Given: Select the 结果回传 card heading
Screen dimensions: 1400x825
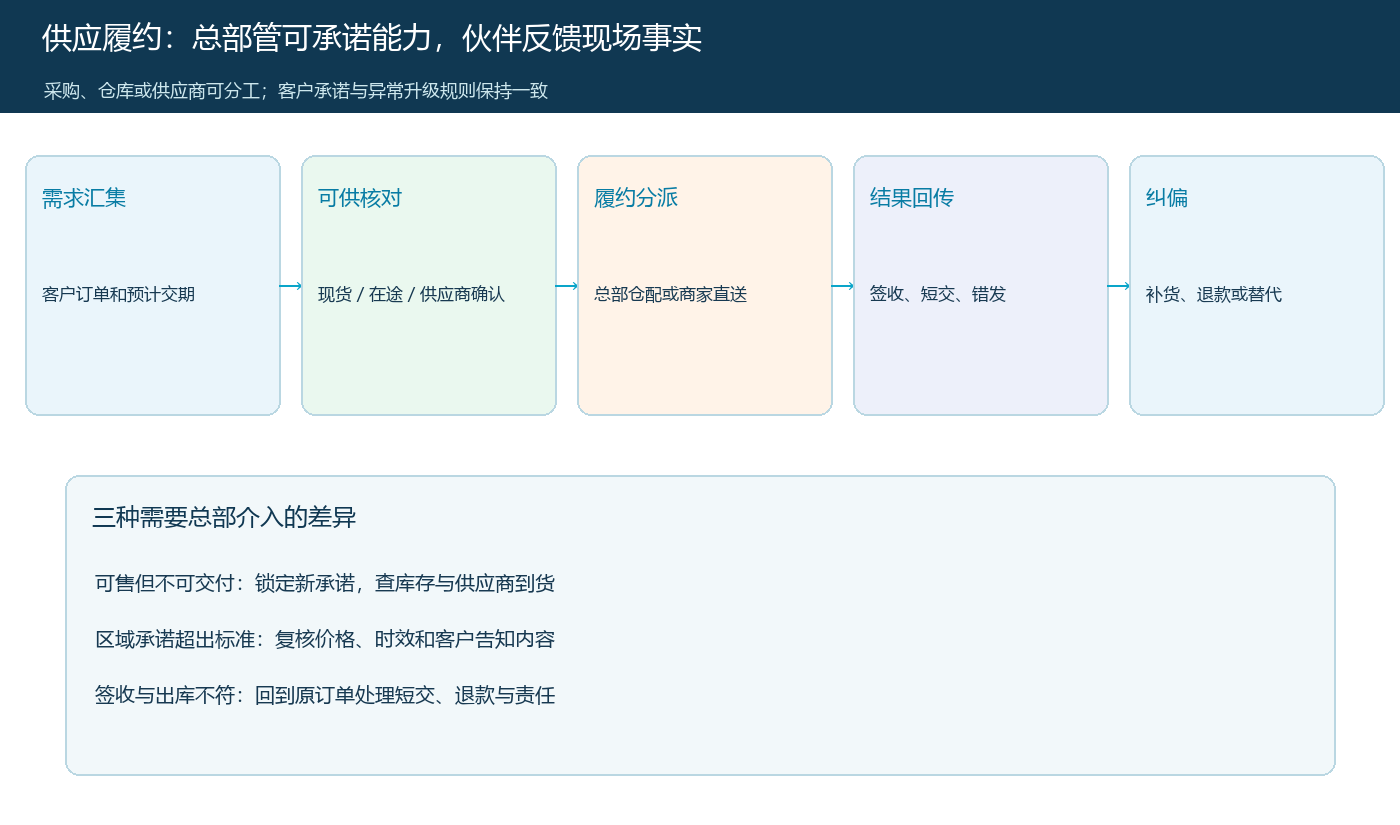Looking at the screenshot, I should click(912, 198).
